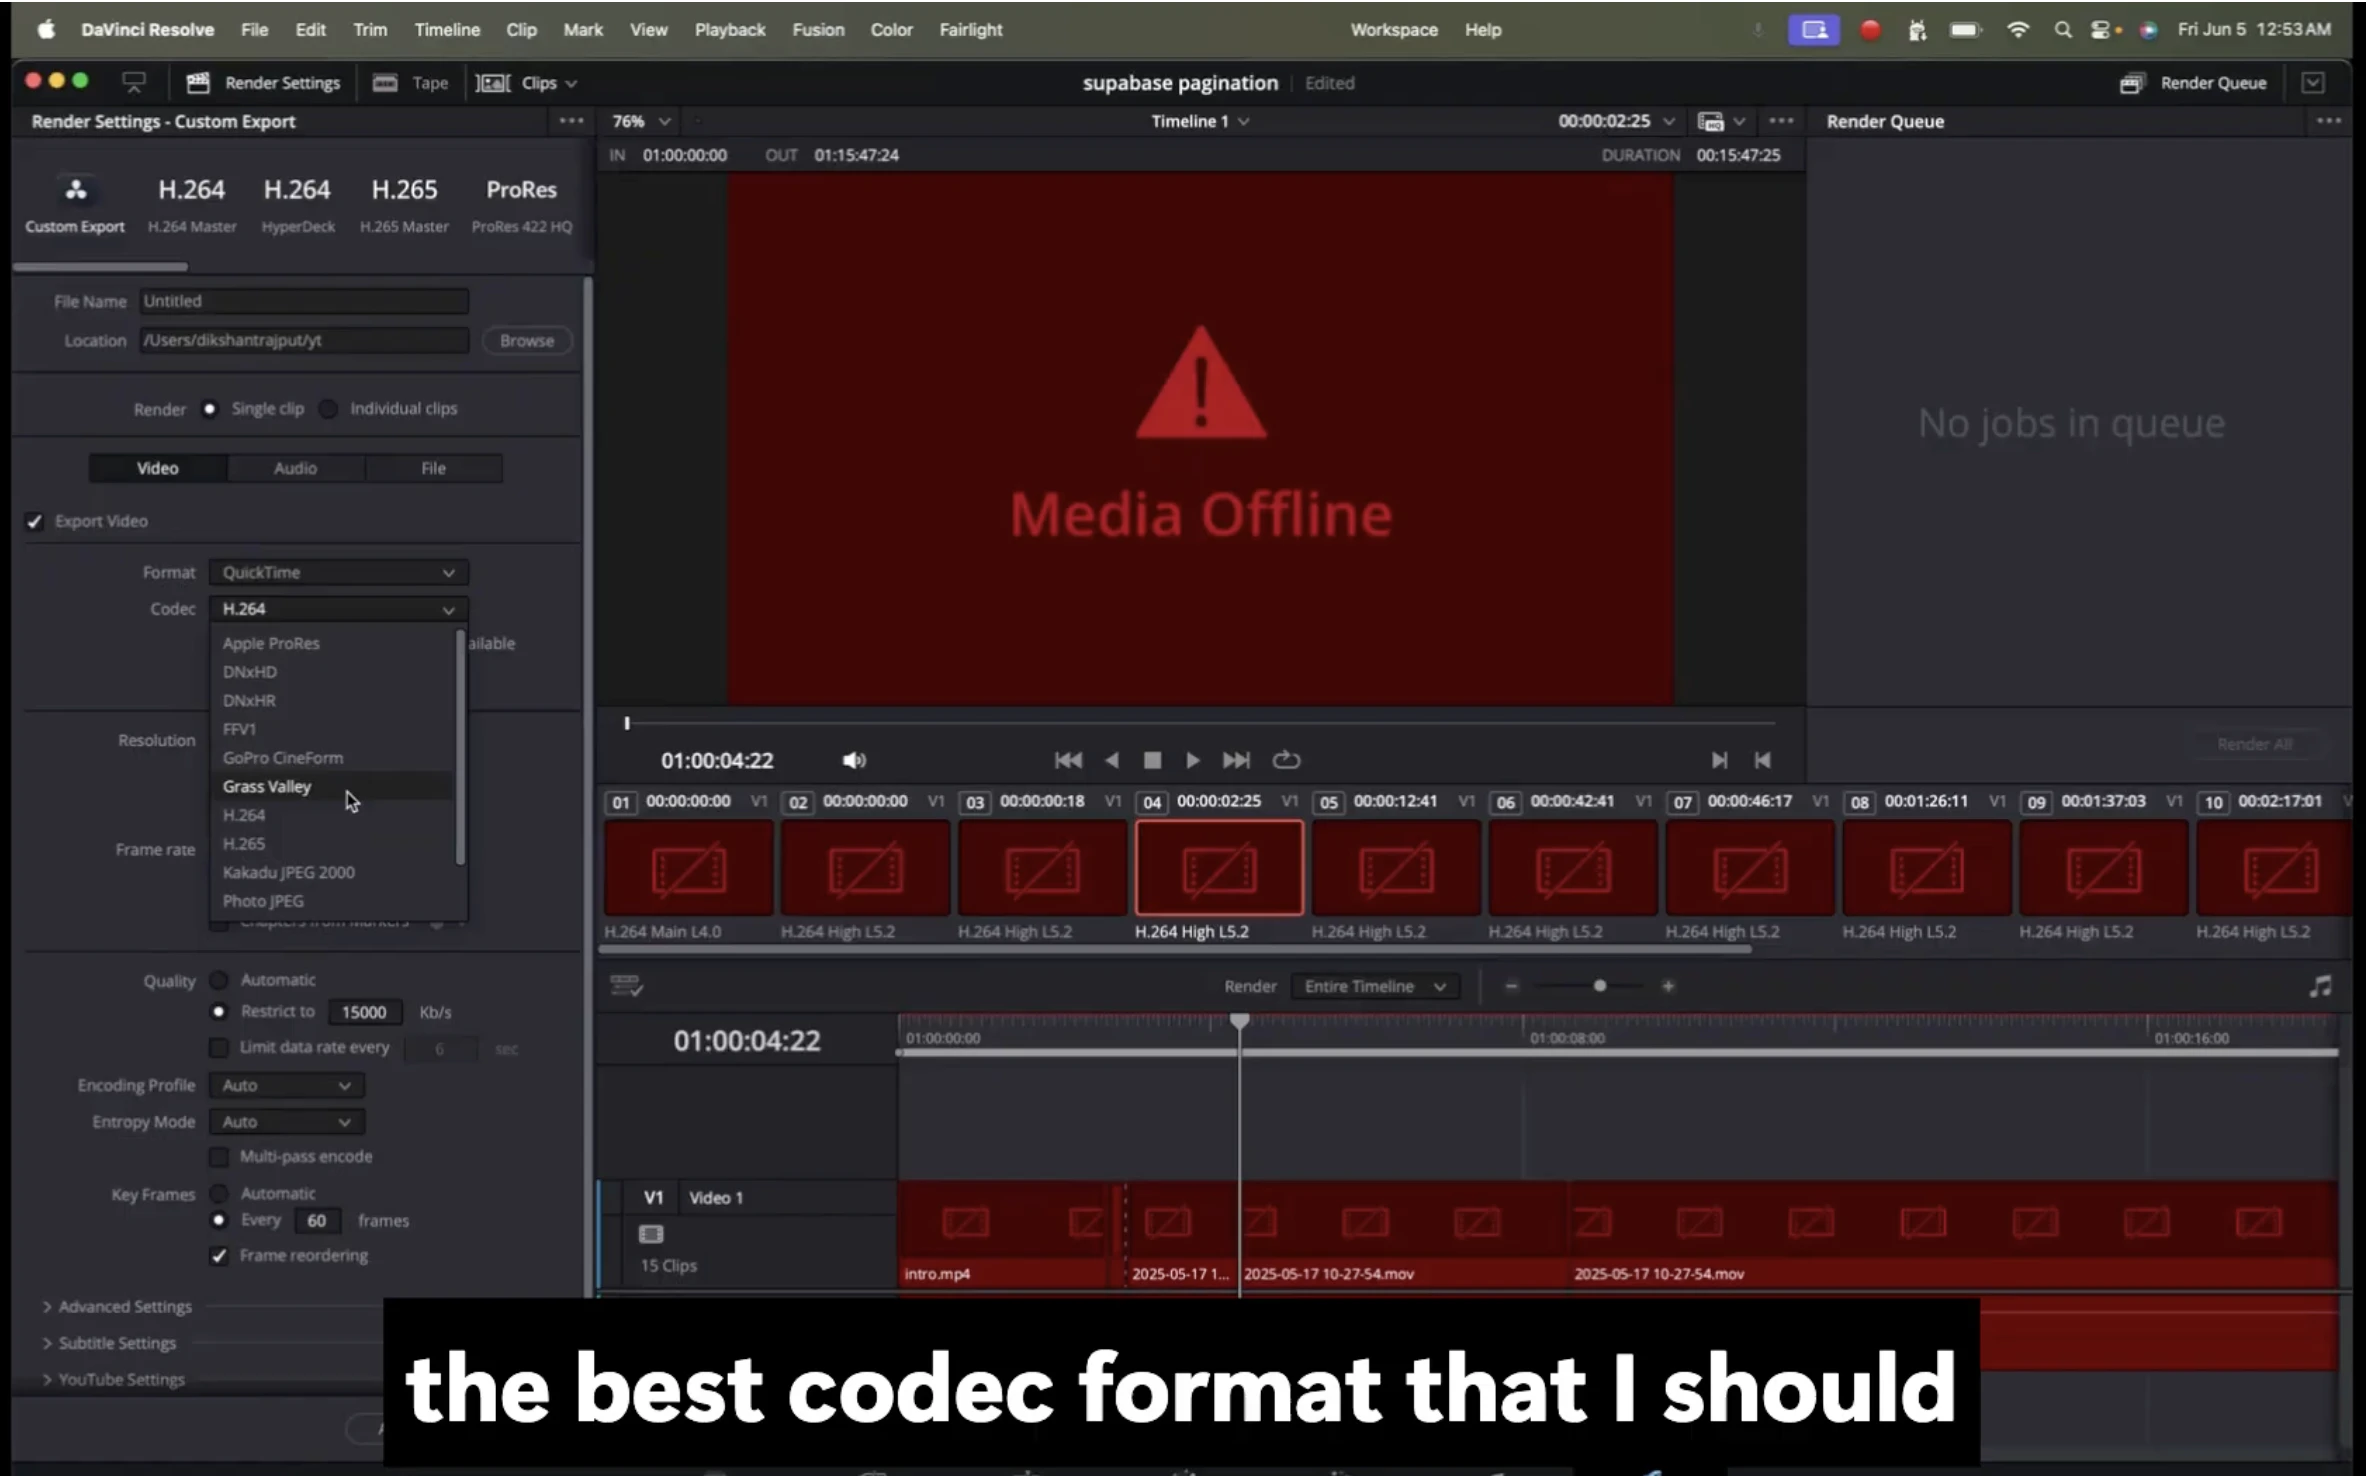Open Render Settings panel toggle
Image resolution: width=2366 pixels, height=1476 pixels.
(264, 83)
